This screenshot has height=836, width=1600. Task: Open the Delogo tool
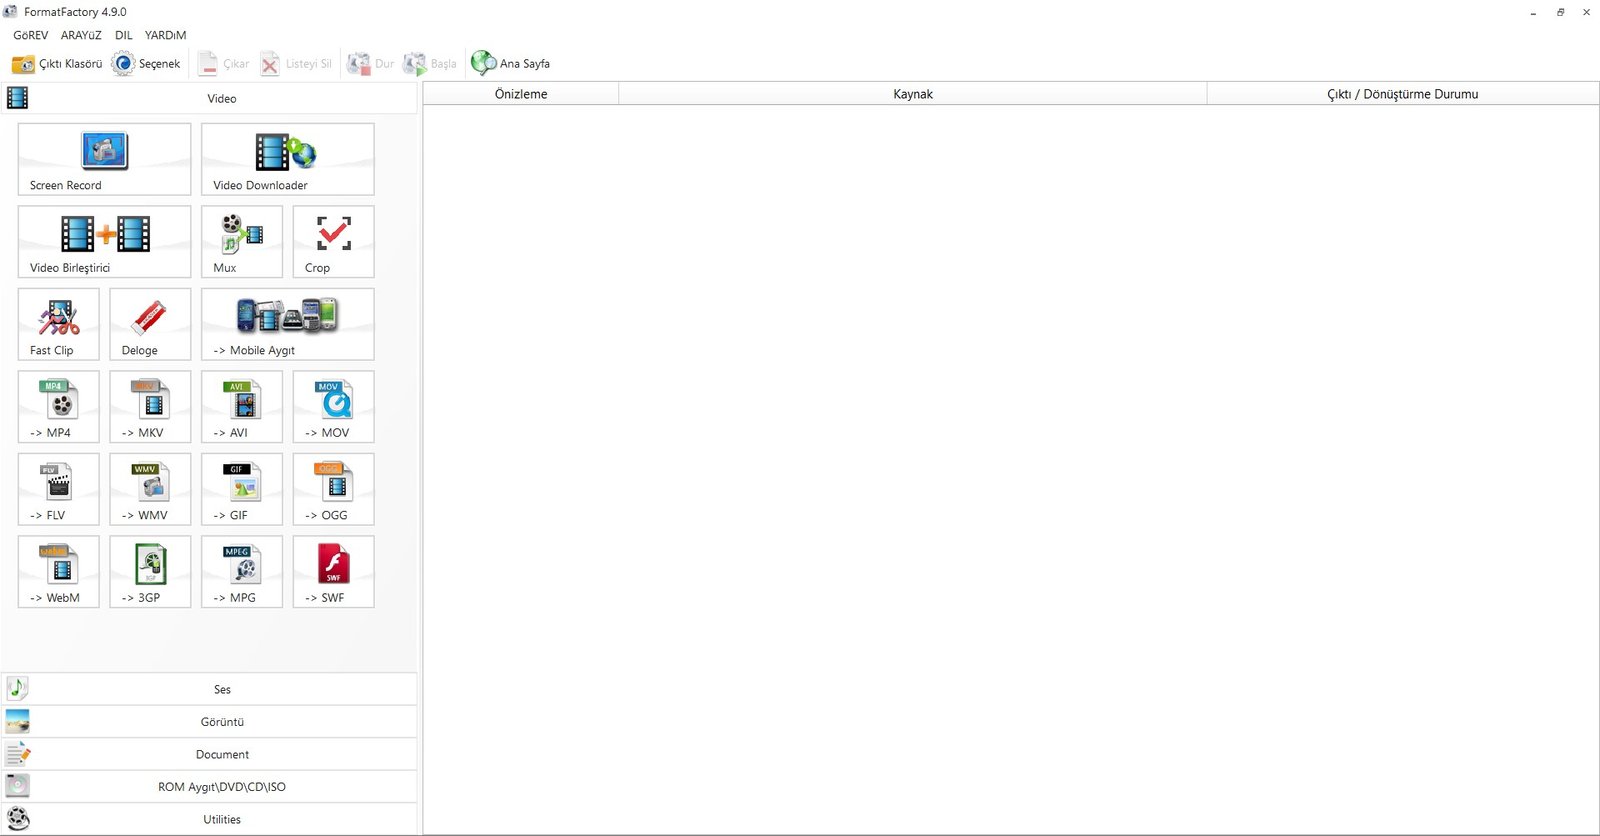(x=150, y=324)
